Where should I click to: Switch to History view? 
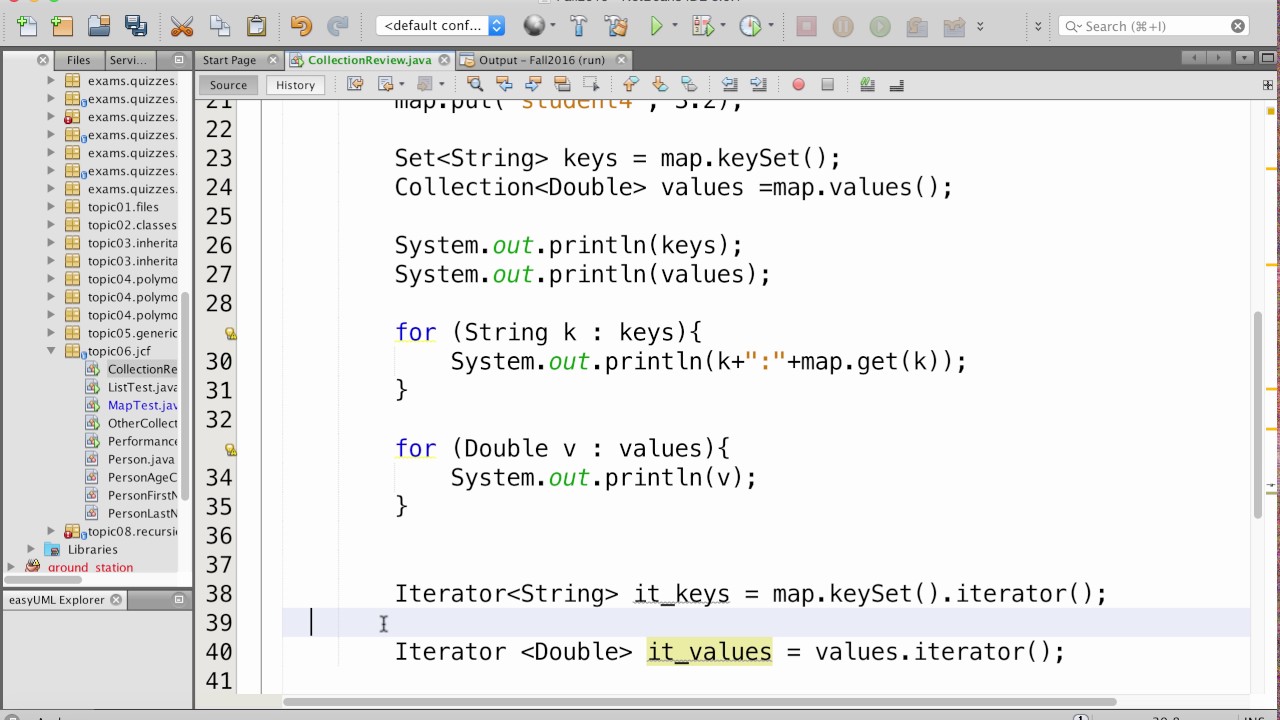(x=295, y=85)
